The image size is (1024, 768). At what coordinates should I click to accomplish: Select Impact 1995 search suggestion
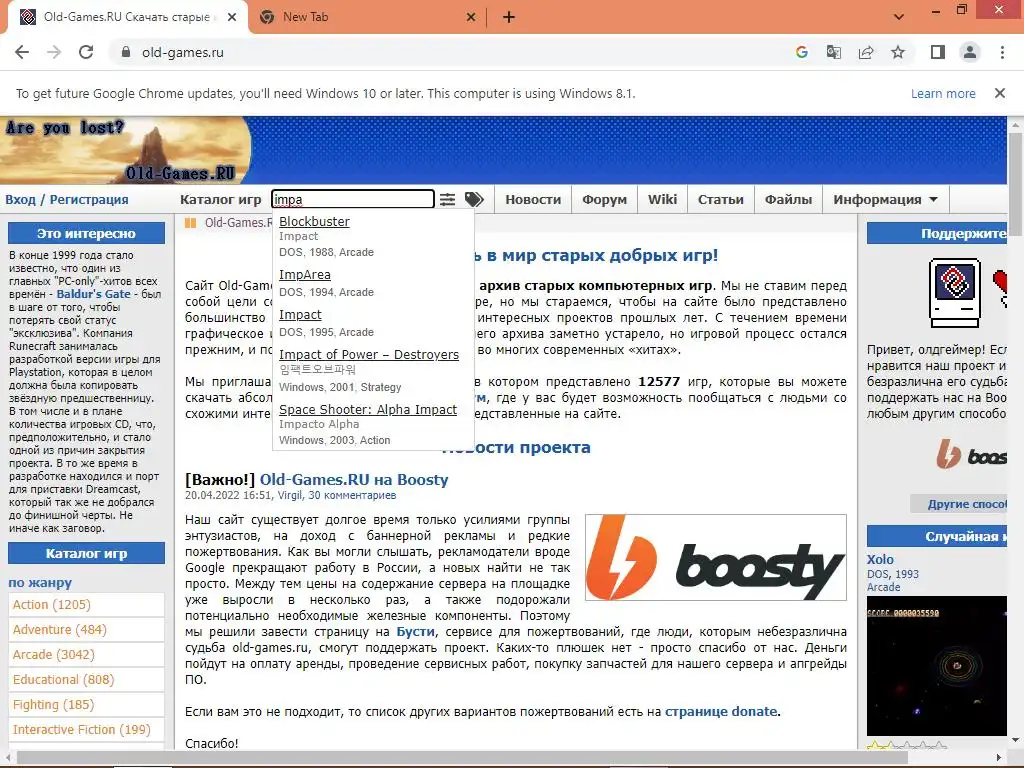click(x=300, y=315)
